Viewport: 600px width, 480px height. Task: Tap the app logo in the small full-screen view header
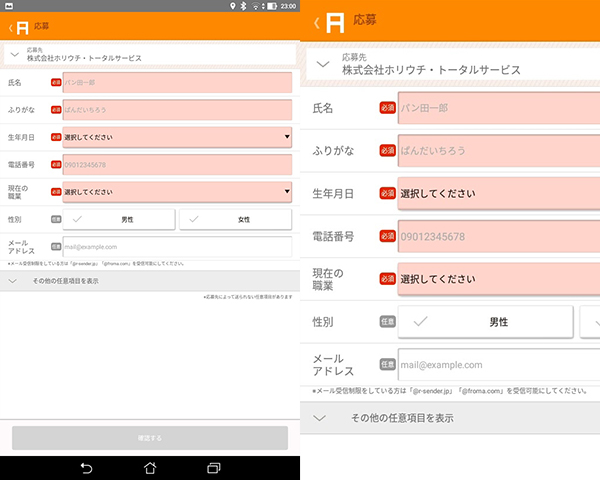[x=22, y=28]
